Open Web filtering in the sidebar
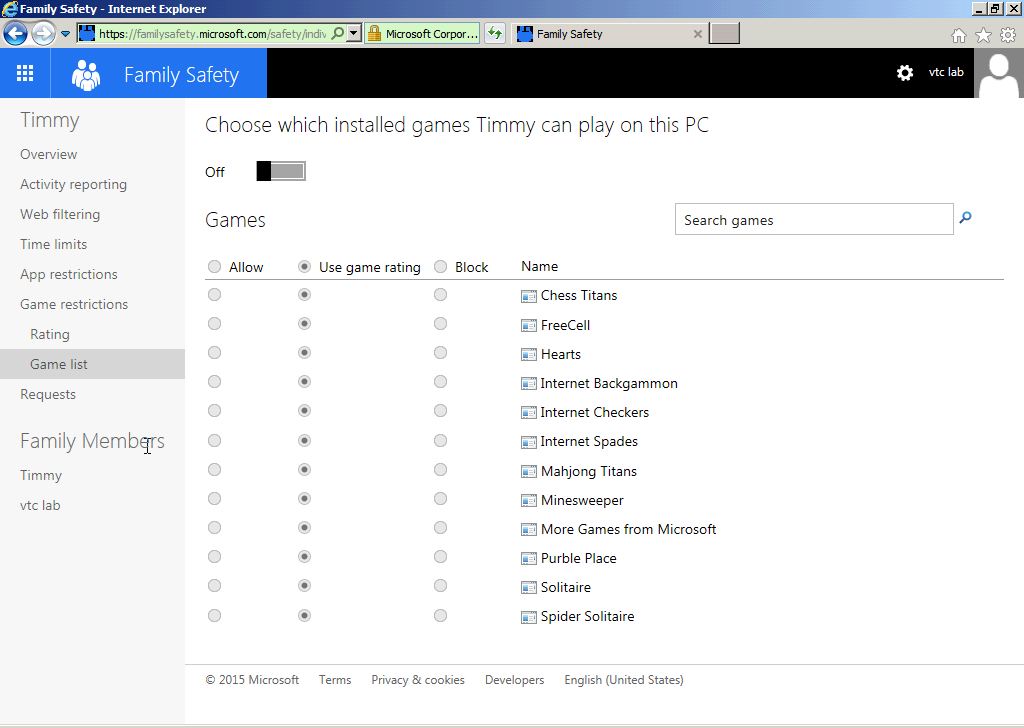Screen dimensions: 1024x728 [60, 214]
